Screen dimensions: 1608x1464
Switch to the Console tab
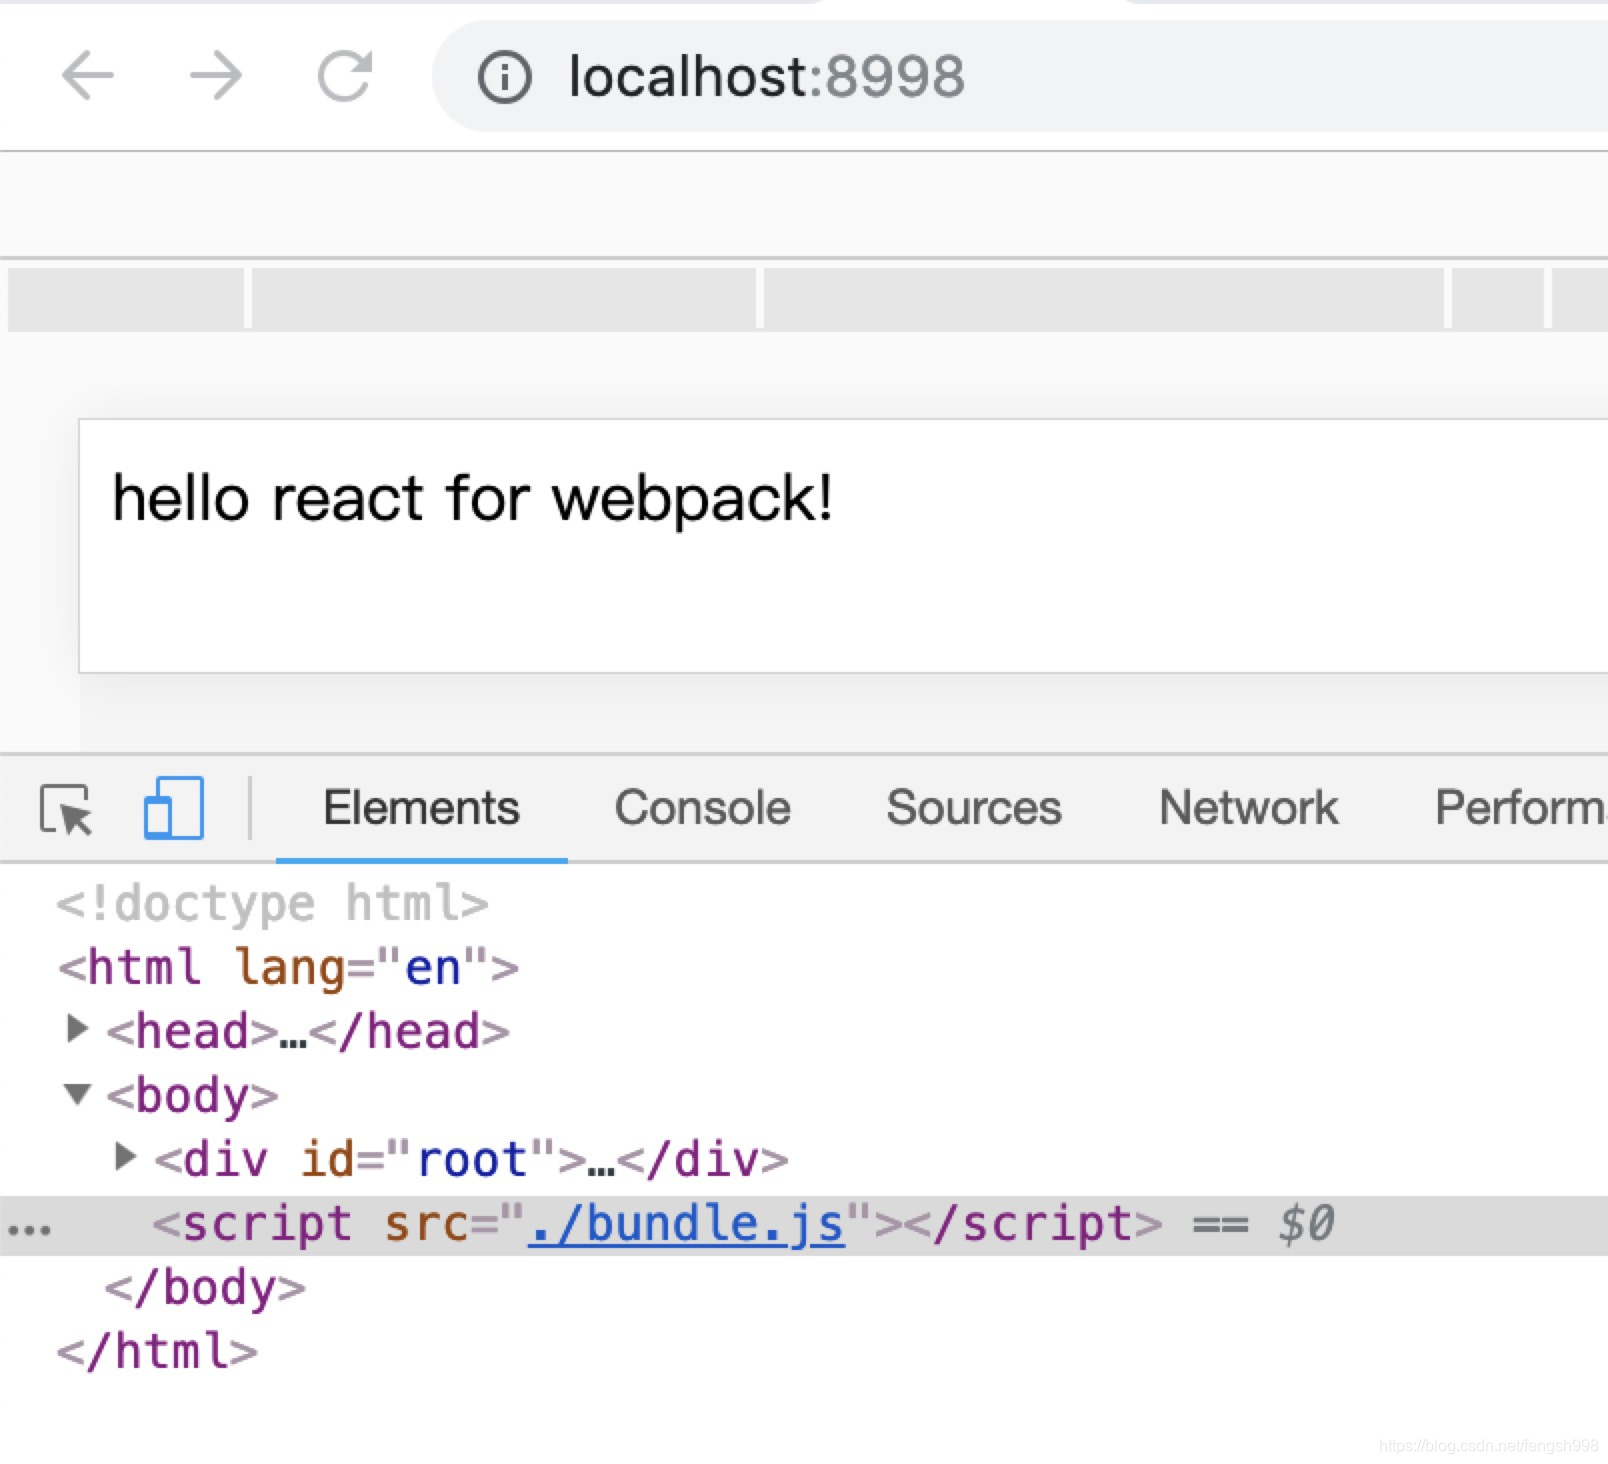coord(701,808)
